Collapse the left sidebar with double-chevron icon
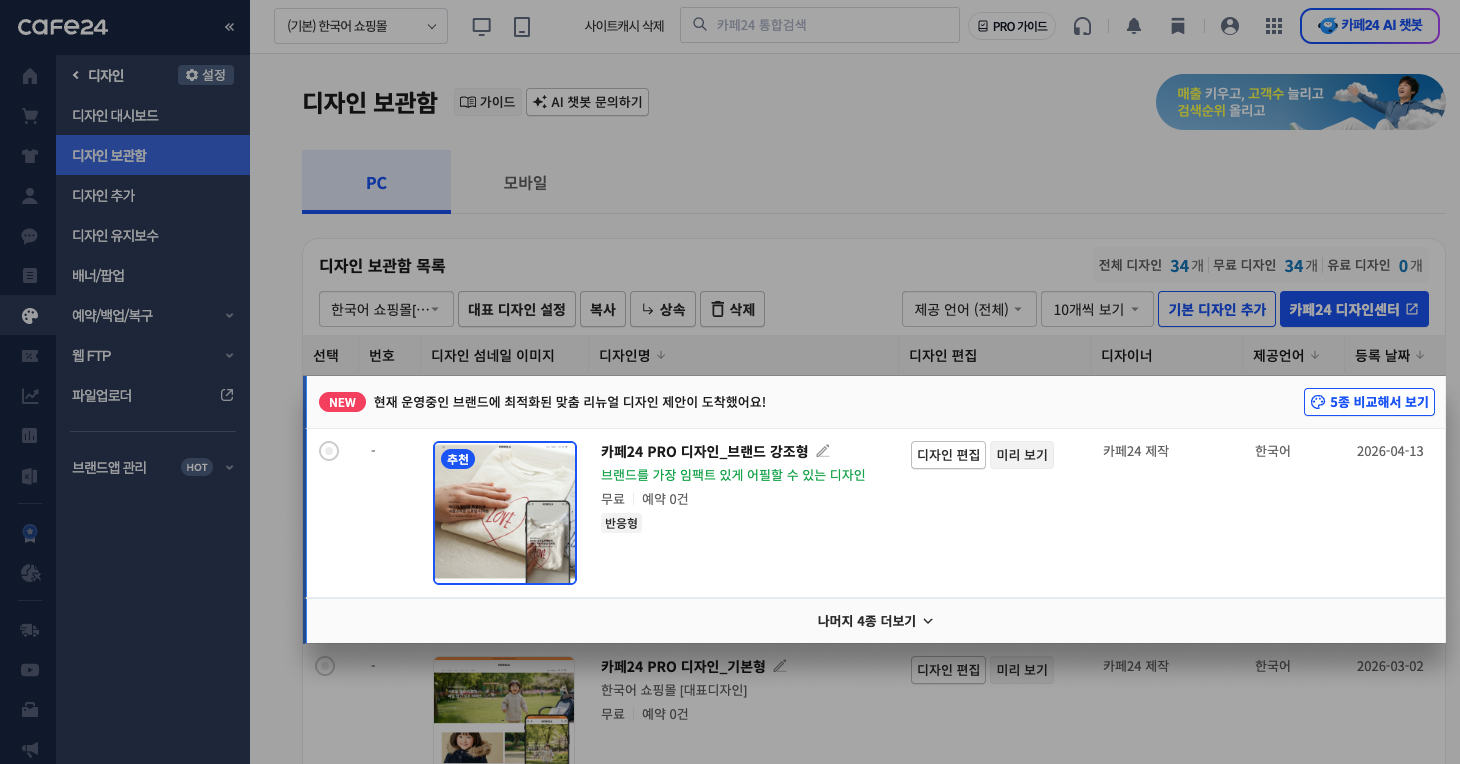Image resolution: width=1460 pixels, height=764 pixels. [229, 27]
